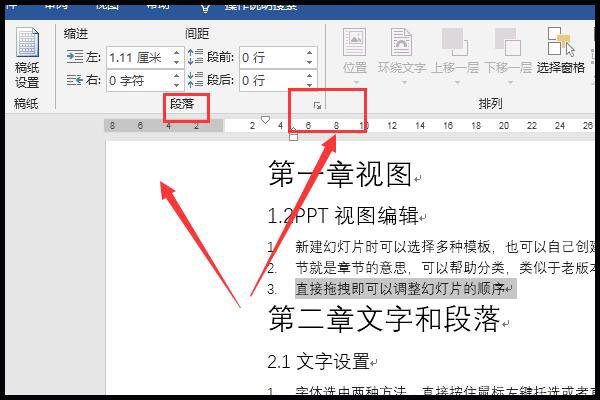Increase right indent with the up spinner

point(176,76)
